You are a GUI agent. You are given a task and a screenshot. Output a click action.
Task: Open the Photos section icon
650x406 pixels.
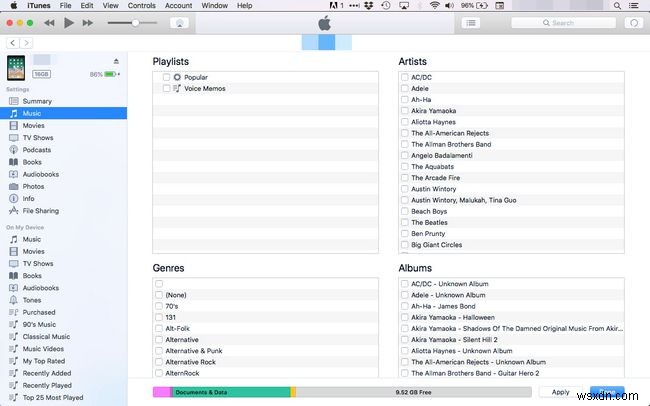14,187
